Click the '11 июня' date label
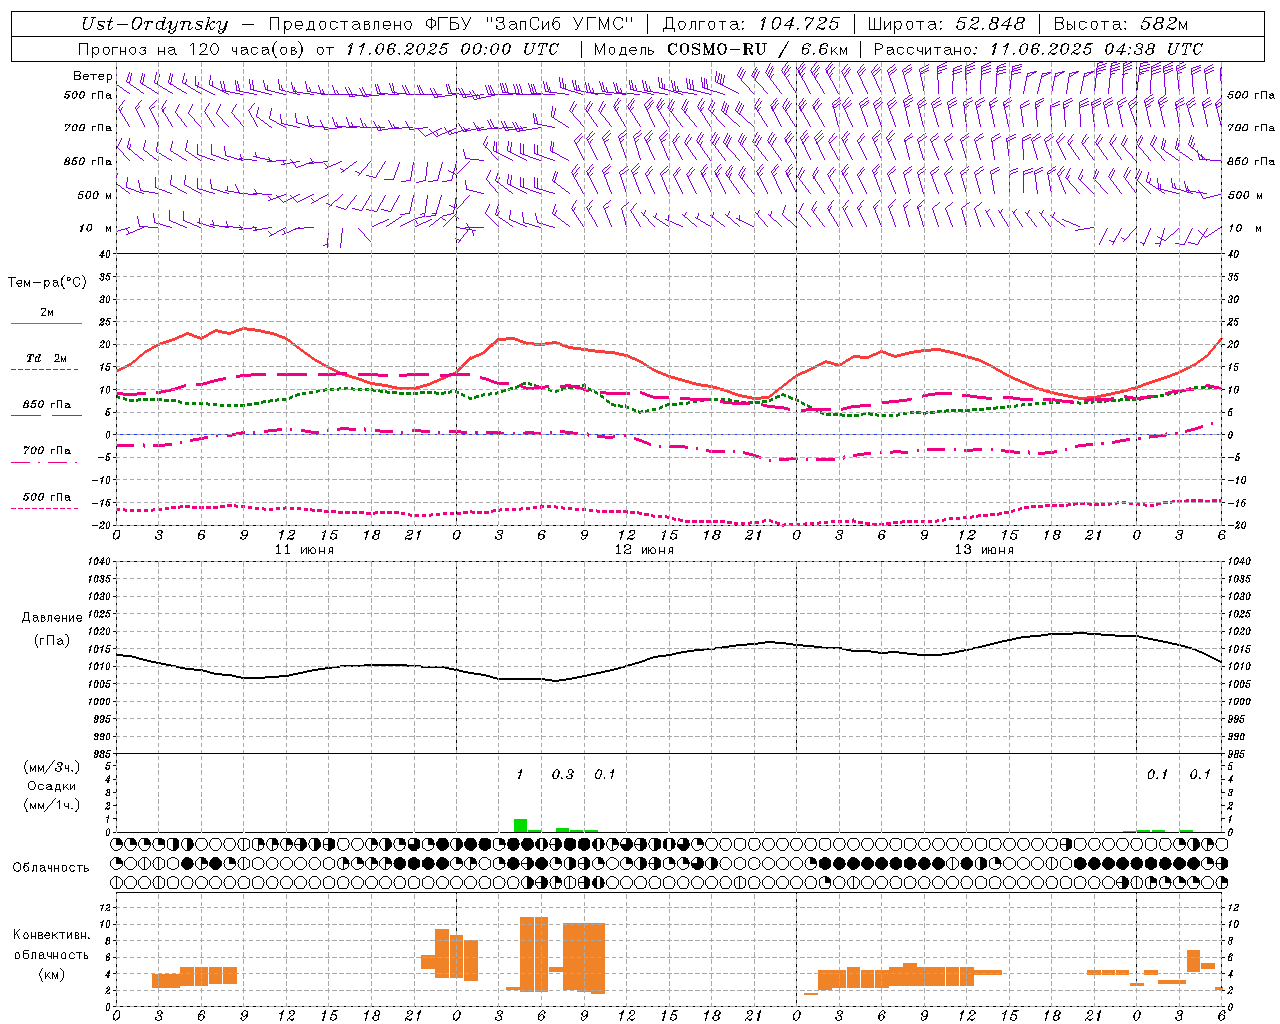This screenshot has width=1280, height=1024. click(x=304, y=550)
